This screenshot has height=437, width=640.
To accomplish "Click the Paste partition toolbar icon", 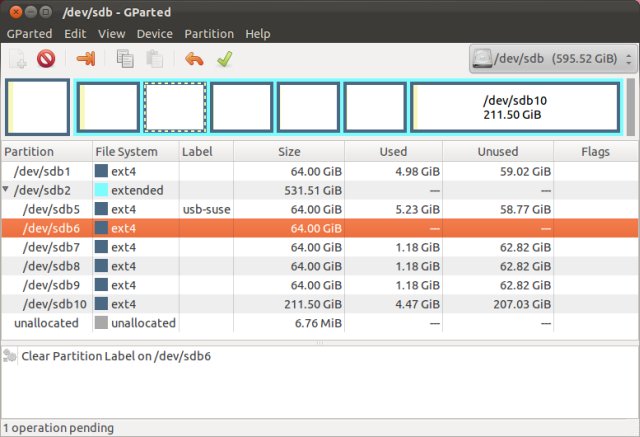I will coord(154,59).
